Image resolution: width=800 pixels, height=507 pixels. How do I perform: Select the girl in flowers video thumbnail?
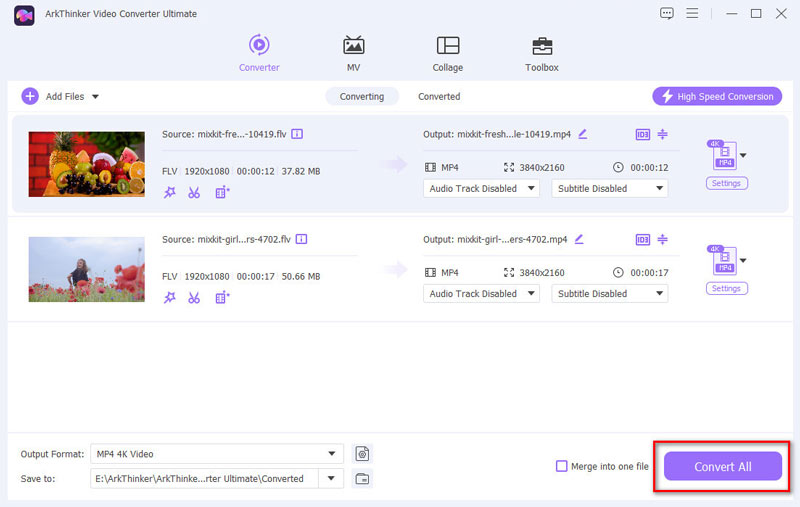point(87,269)
